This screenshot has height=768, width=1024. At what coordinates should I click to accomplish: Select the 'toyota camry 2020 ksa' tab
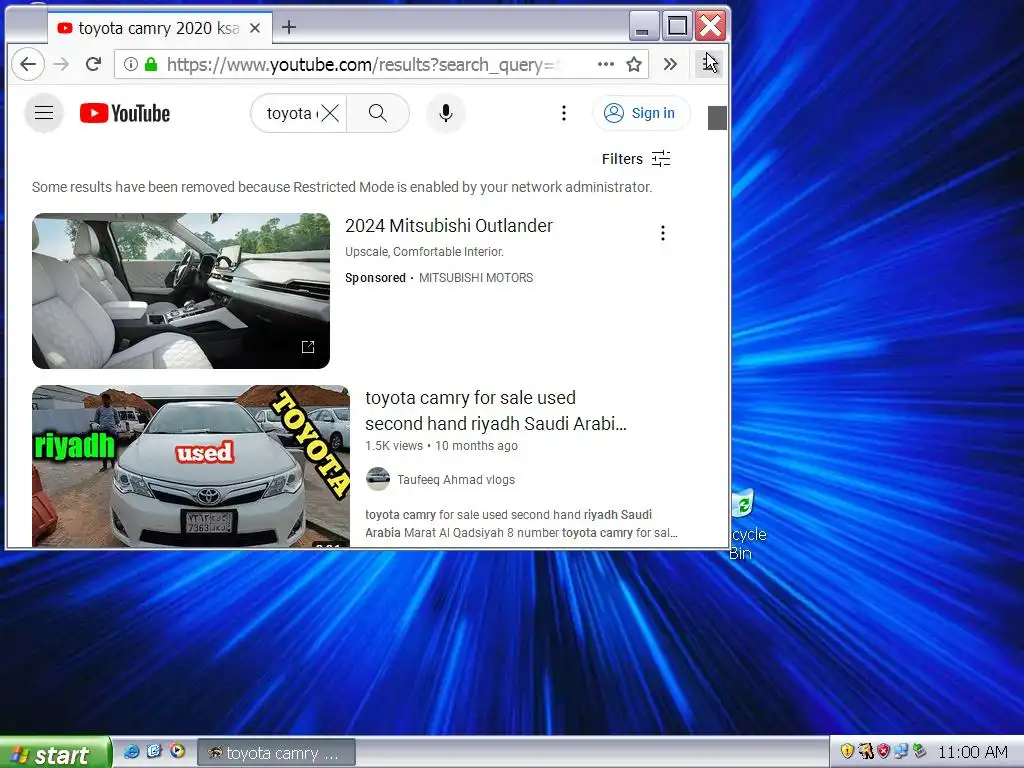pos(159,28)
